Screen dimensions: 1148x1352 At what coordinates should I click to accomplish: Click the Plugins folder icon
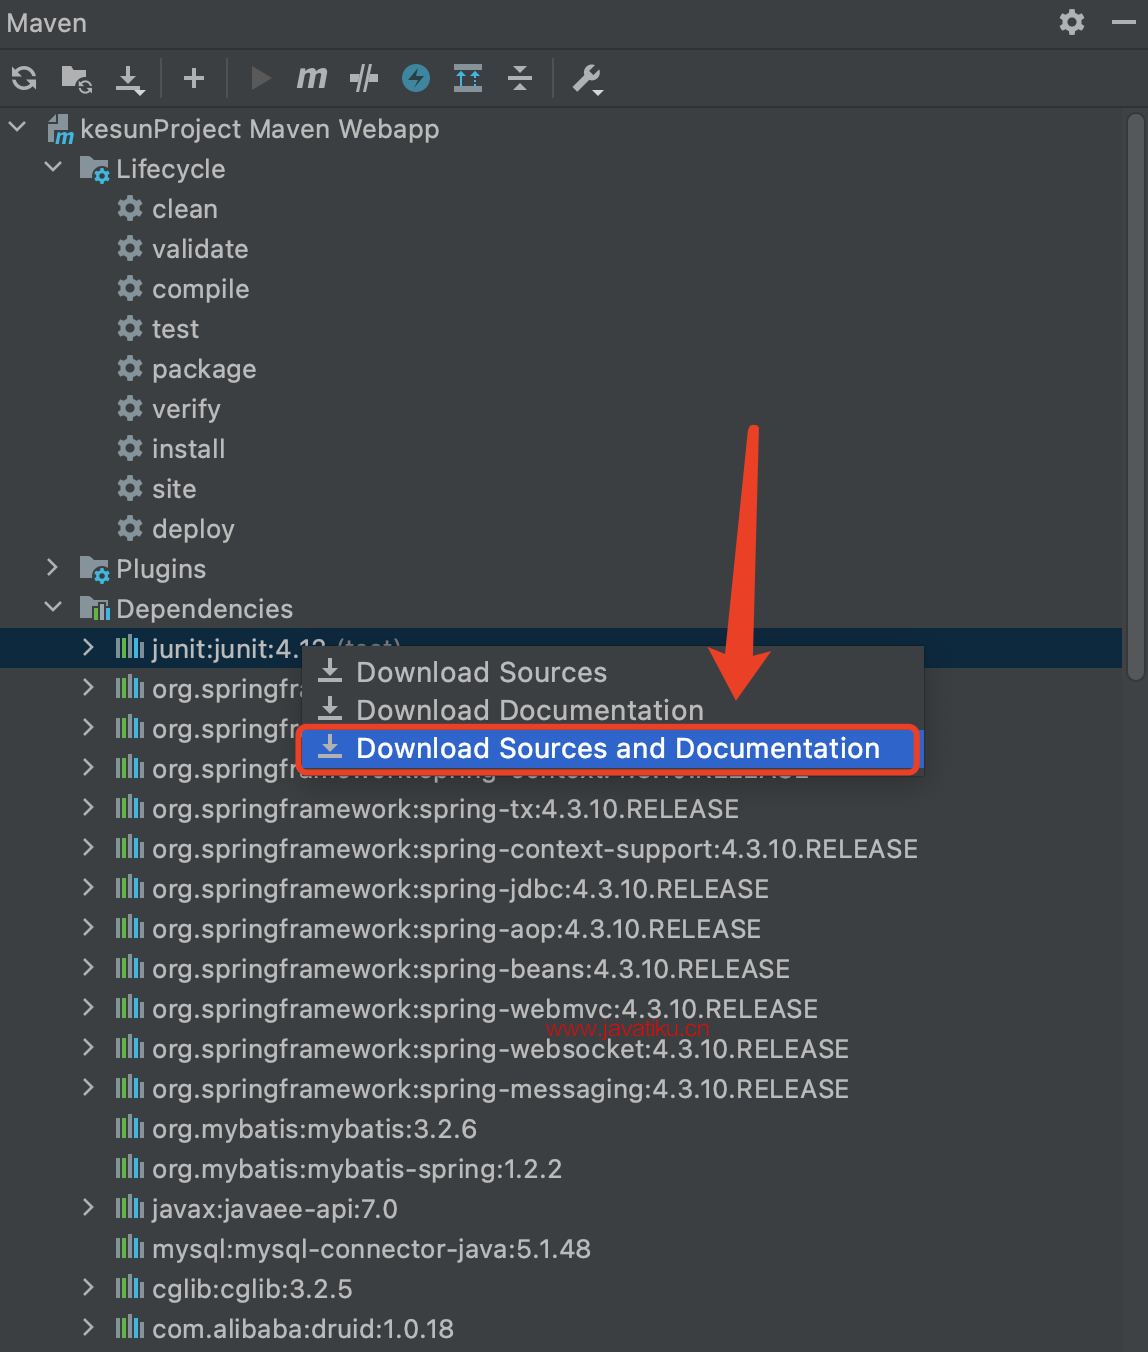95,569
